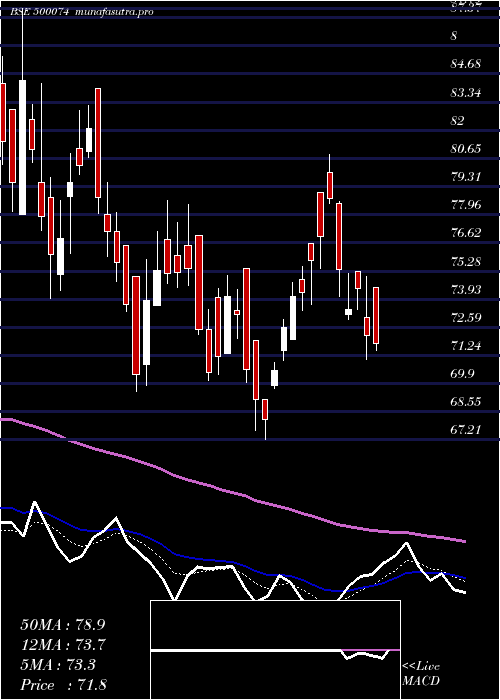Select the 84.68 price axis label
The width and height of the screenshot is (500, 700).
pos(466,64)
